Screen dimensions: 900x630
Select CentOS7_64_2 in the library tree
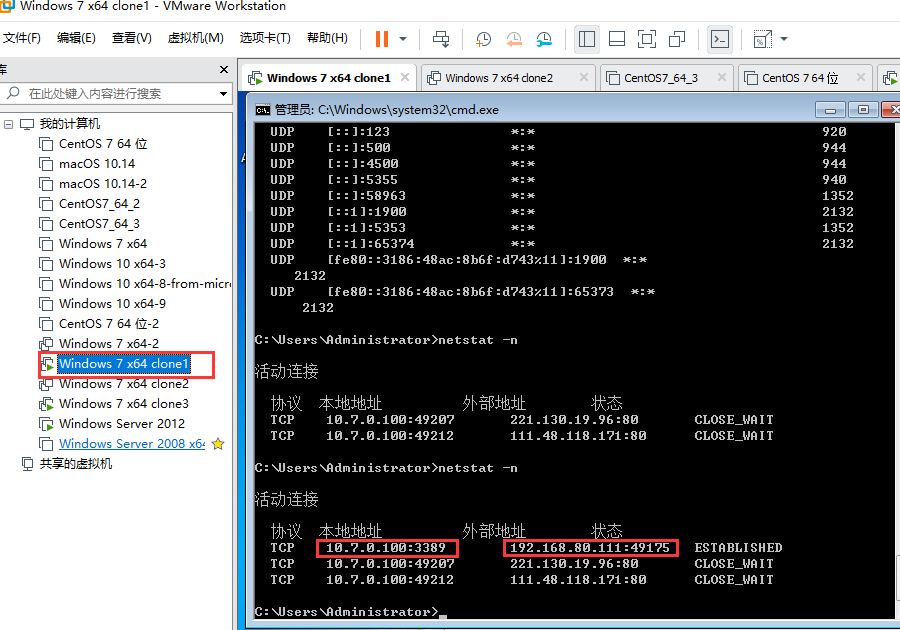click(99, 204)
